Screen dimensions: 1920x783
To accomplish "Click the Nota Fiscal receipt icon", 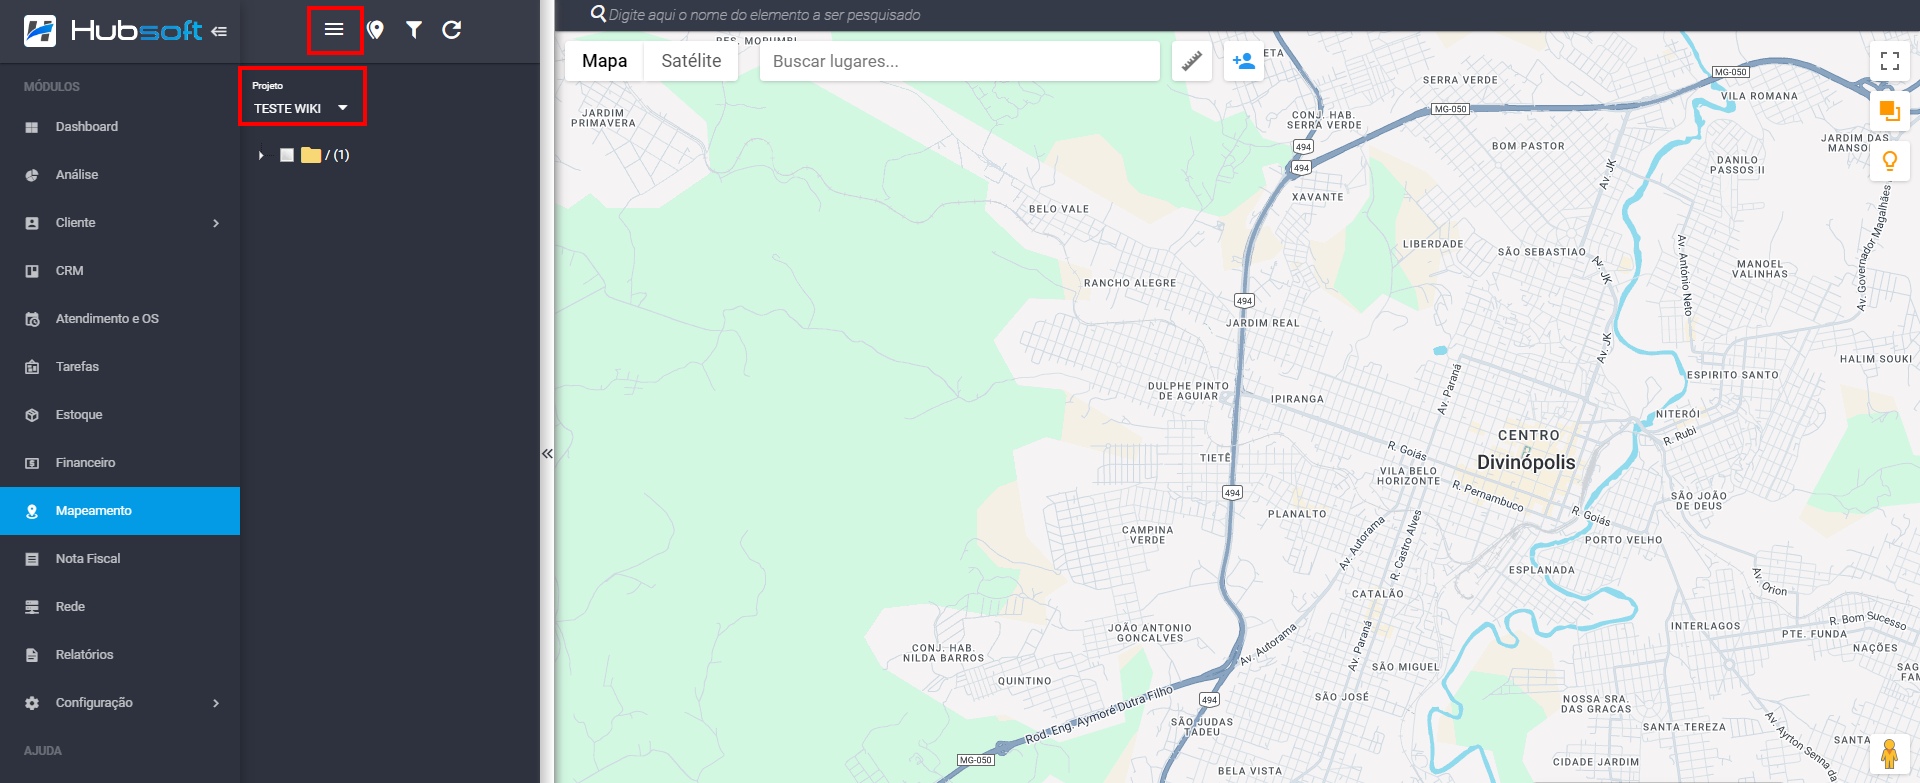I will tap(32, 559).
